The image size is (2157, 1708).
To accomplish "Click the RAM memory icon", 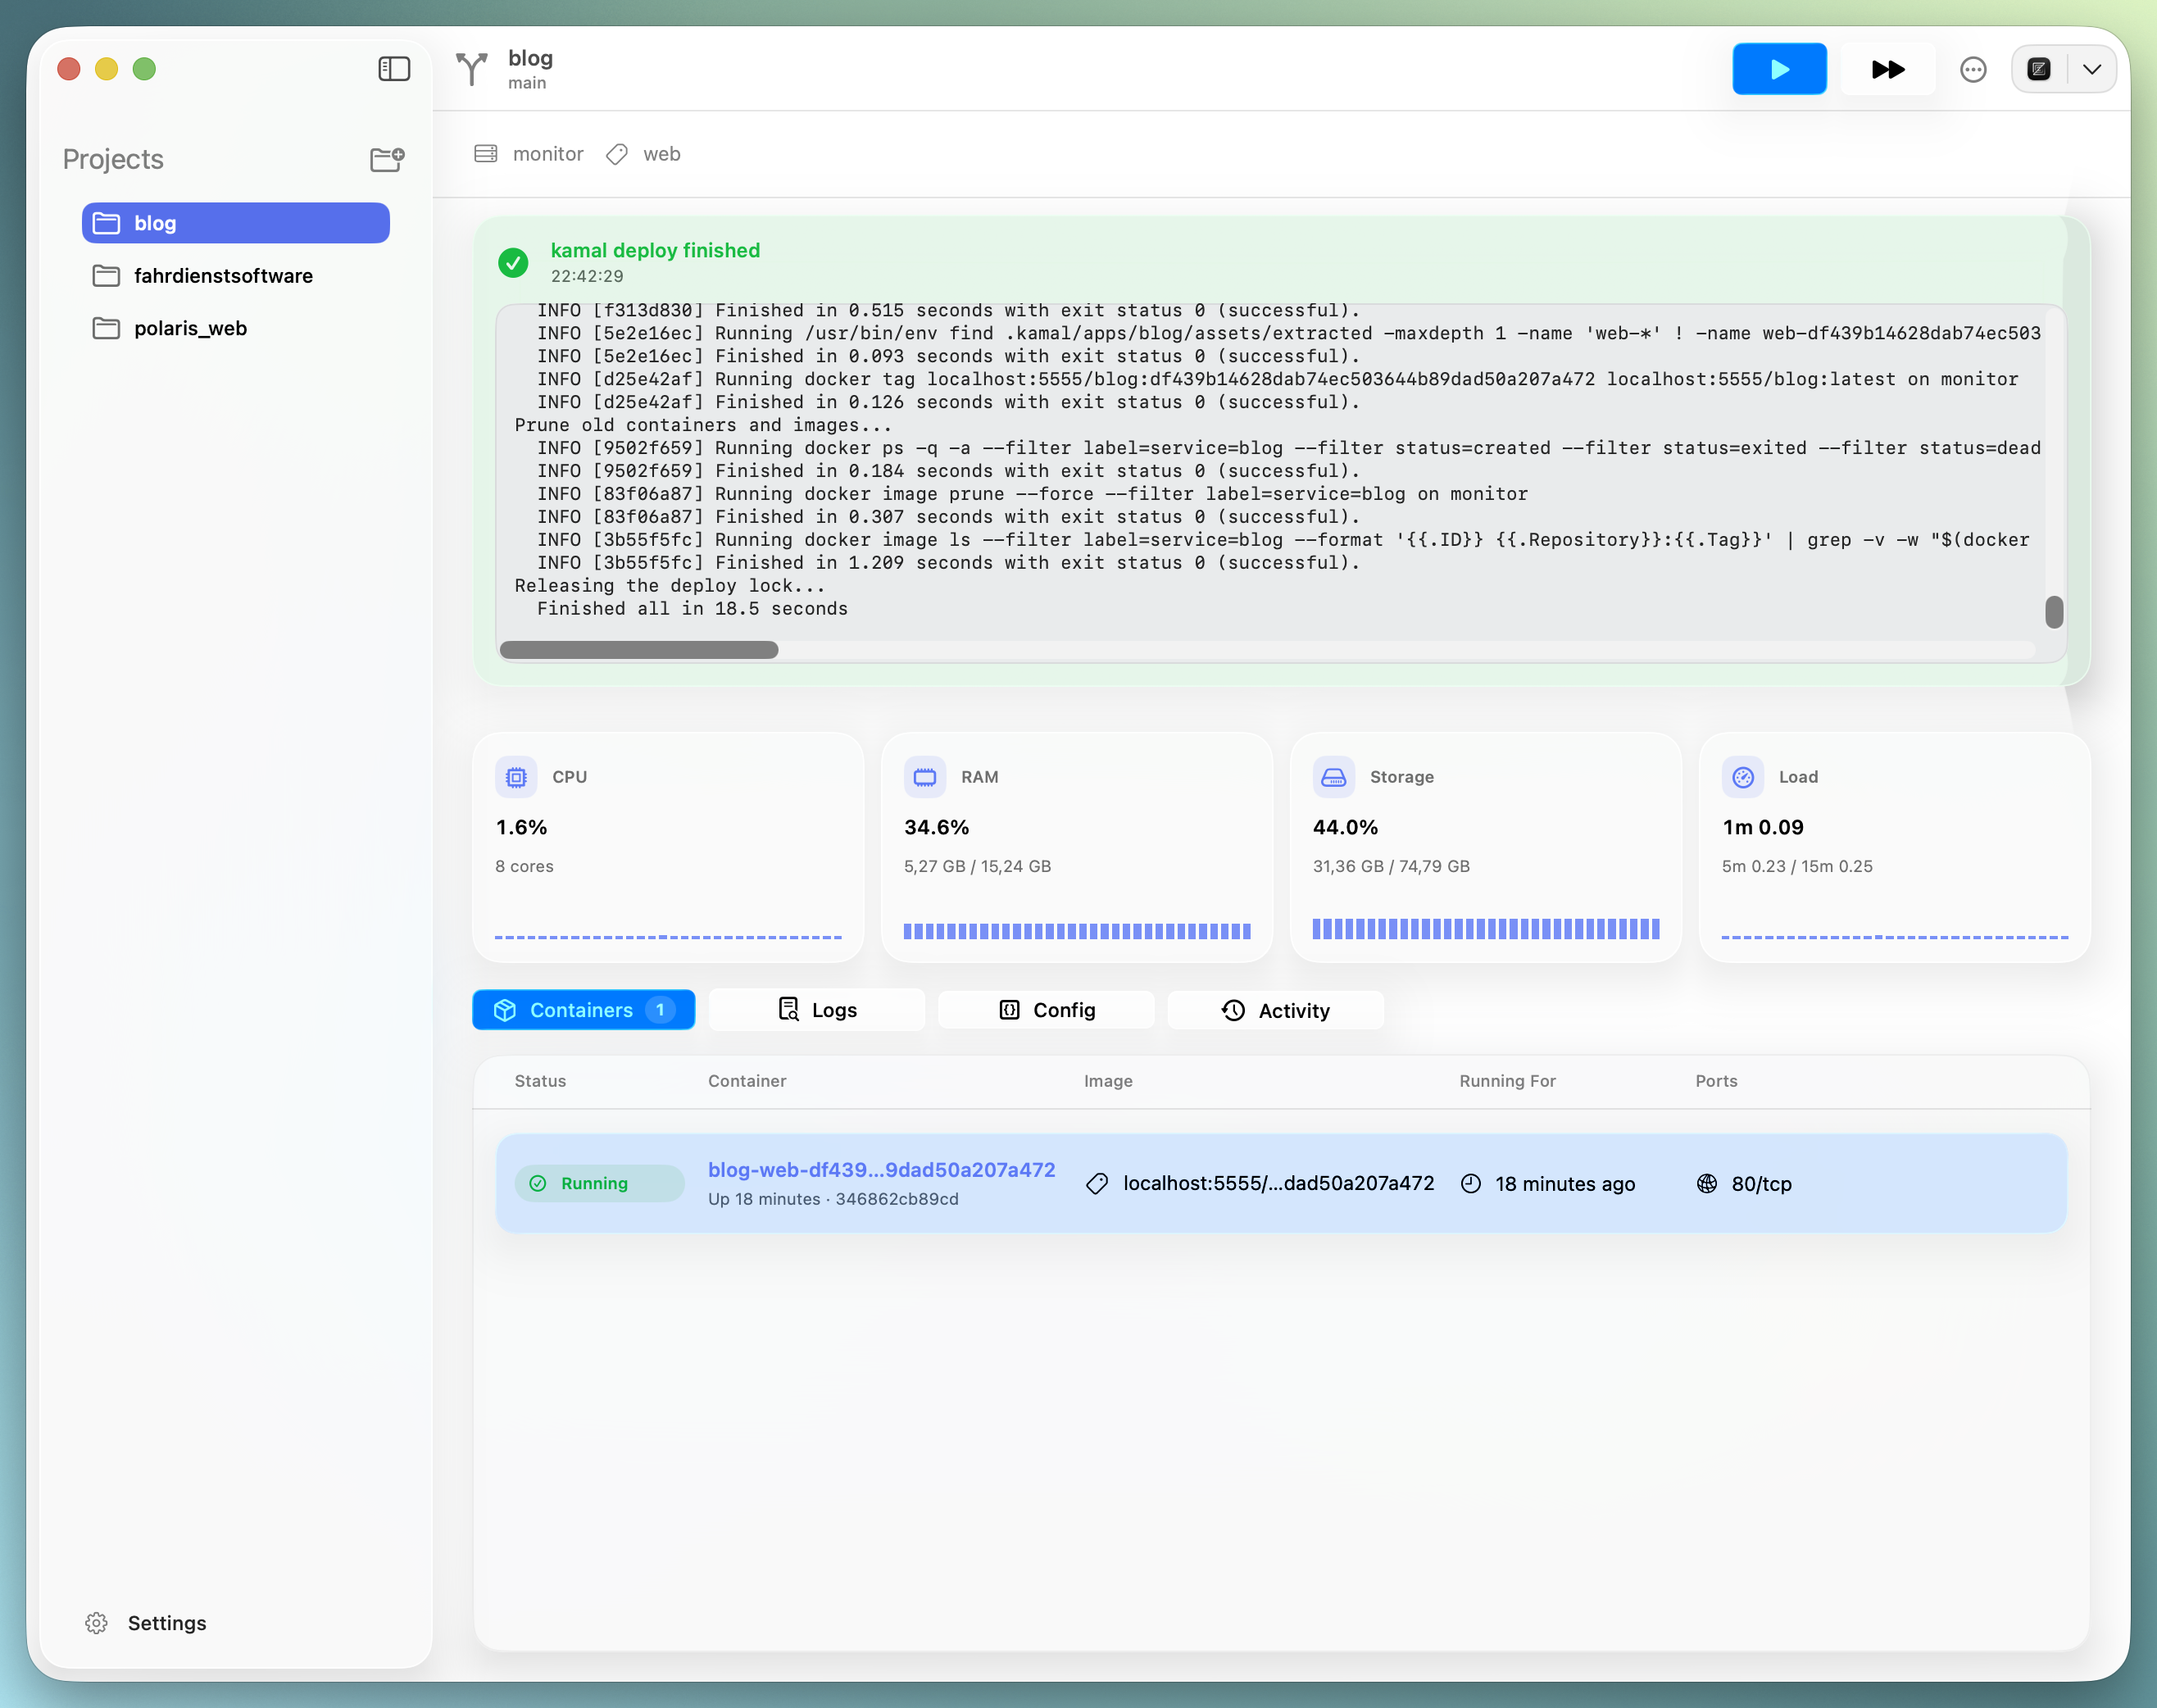I will [925, 777].
